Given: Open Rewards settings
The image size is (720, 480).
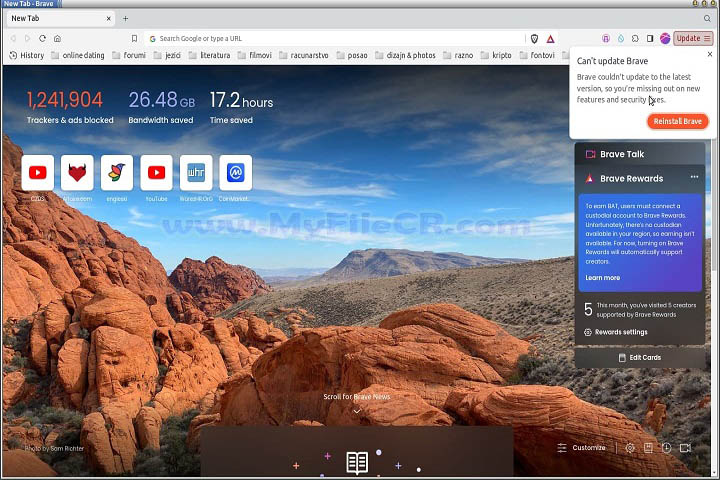Looking at the screenshot, I should point(616,332).
